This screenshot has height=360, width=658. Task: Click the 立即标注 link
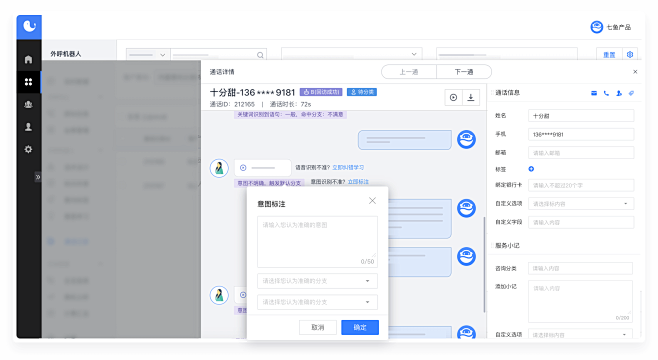click(x=358, y=182)
